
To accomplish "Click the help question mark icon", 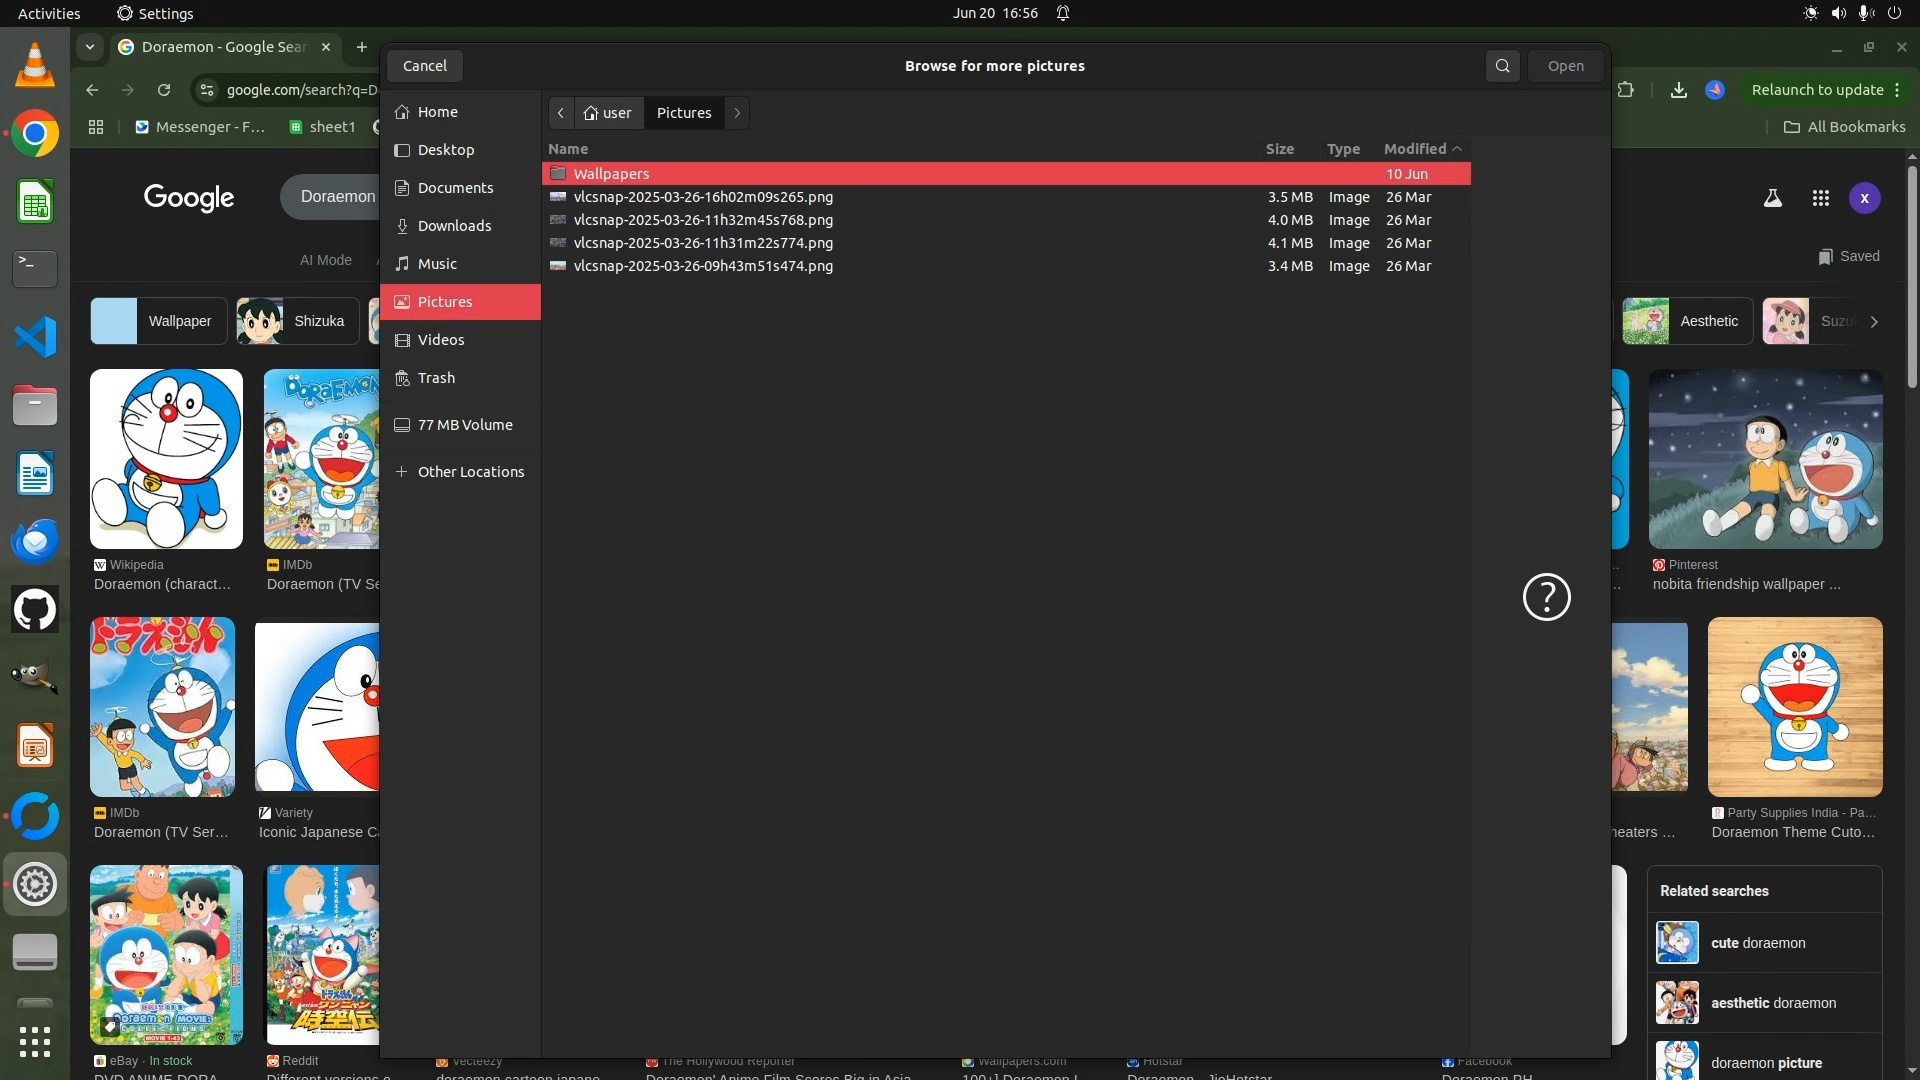I will click(1546, 597).
